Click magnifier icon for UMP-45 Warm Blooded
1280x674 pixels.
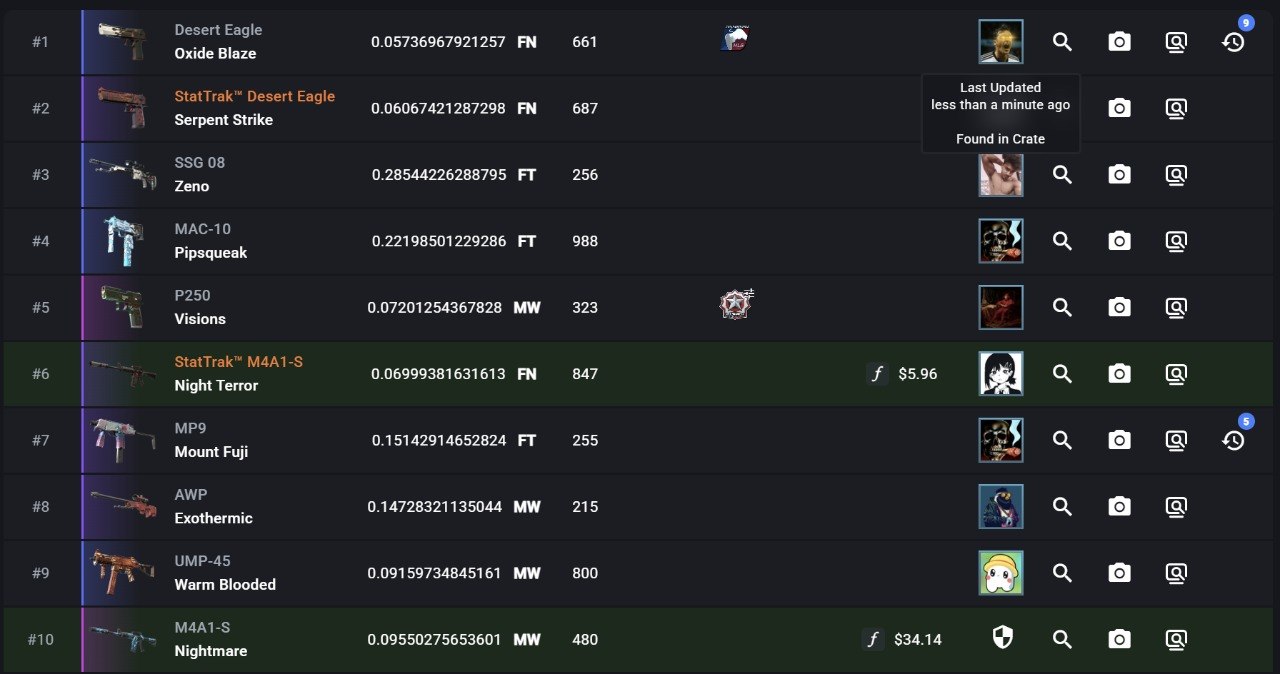pyautogui.click(x=1062, y=573)
